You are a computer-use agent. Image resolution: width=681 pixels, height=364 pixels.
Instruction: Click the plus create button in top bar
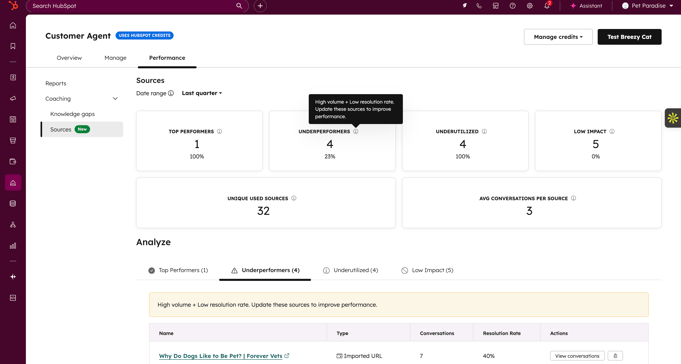tap(260, 6)
